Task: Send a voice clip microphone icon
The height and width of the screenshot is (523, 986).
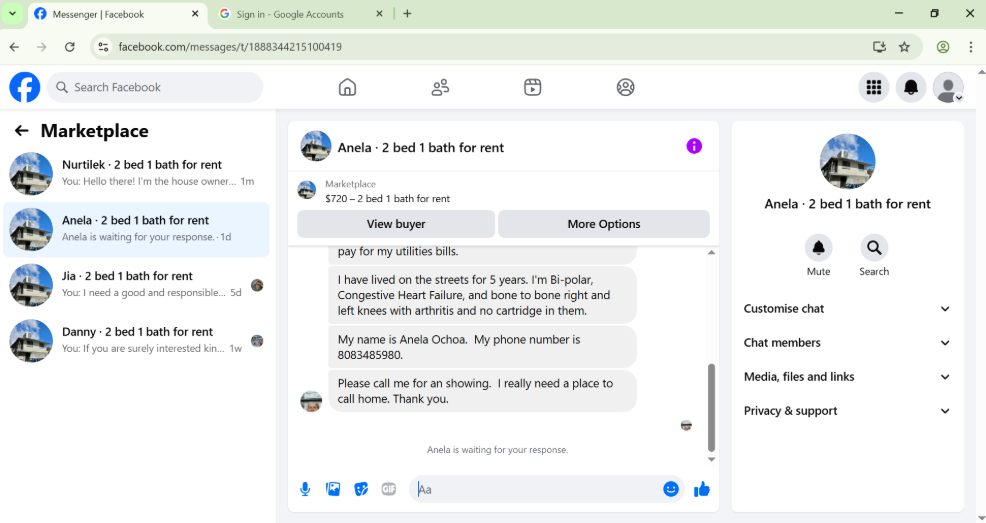Action: (305, 489)
